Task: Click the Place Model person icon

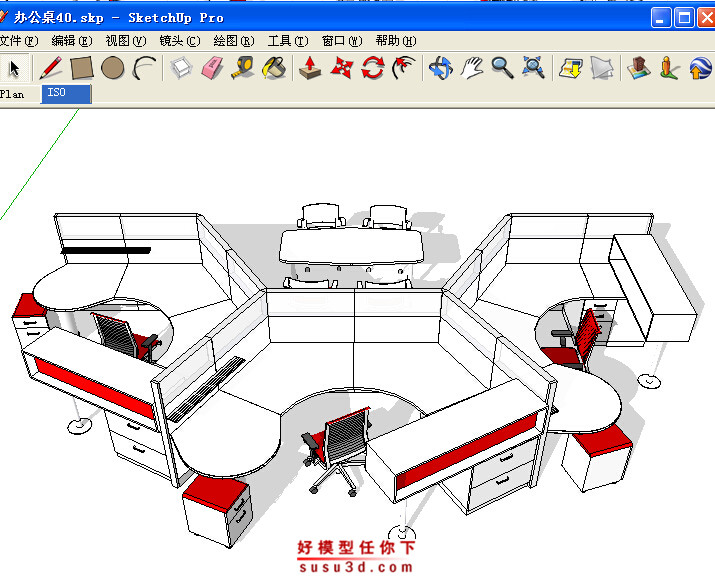Action: click(x=669, y=68)
